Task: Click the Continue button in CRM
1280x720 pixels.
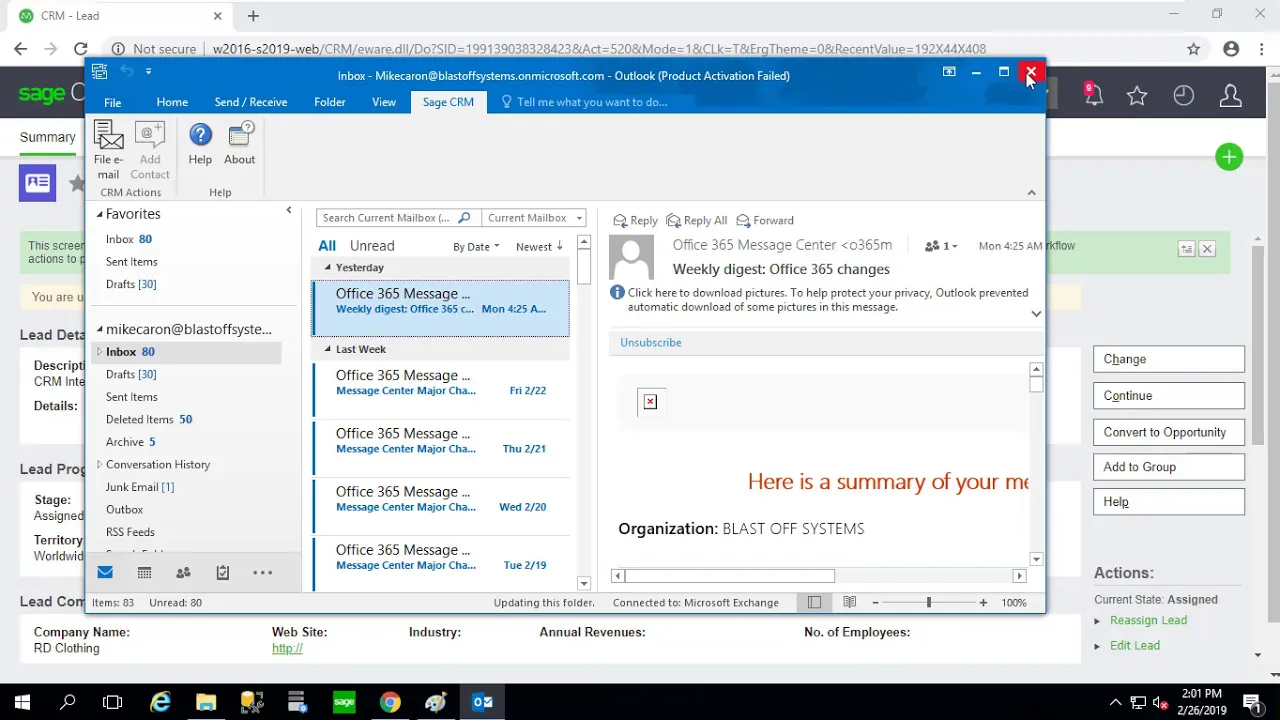Action: pos(1169,396)
